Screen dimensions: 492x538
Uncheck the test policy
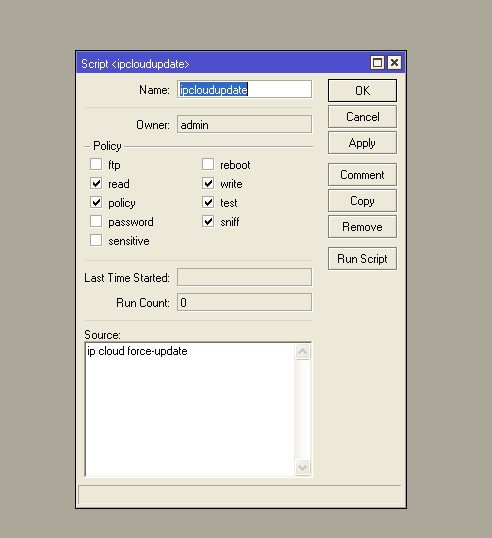point(208,202)
